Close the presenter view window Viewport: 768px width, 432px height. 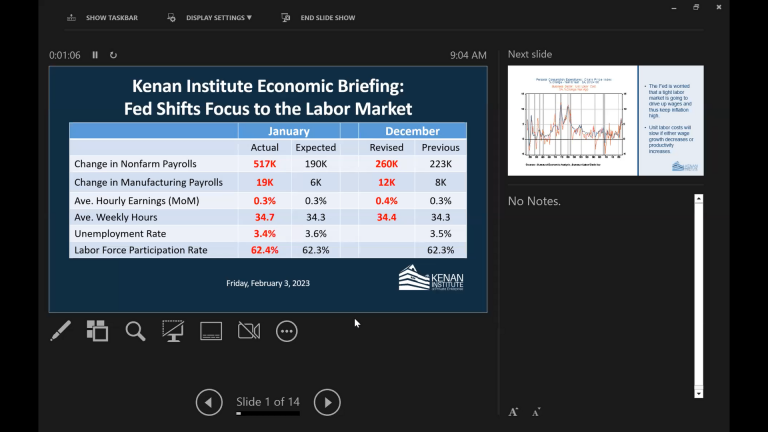point(719,7)
